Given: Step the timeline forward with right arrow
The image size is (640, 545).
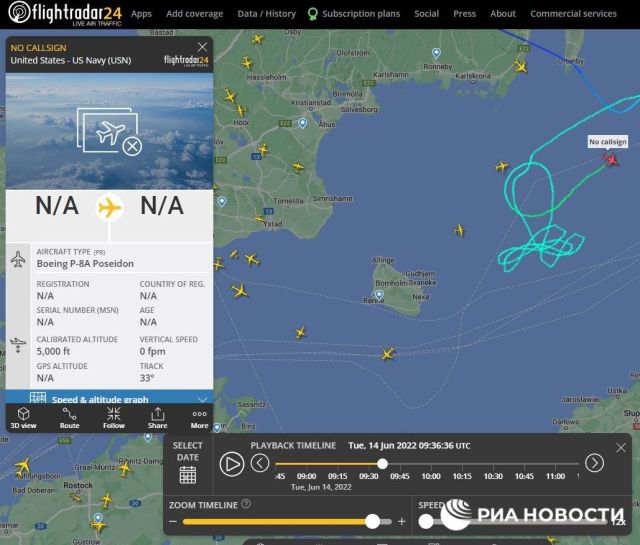Looking at the screenshot, I should click(594, 463).
